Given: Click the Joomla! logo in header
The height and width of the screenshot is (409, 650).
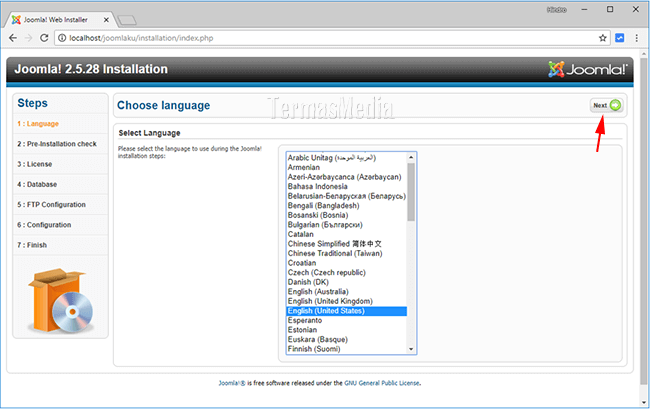Looking at the screenshot, I should pos(587,69).
